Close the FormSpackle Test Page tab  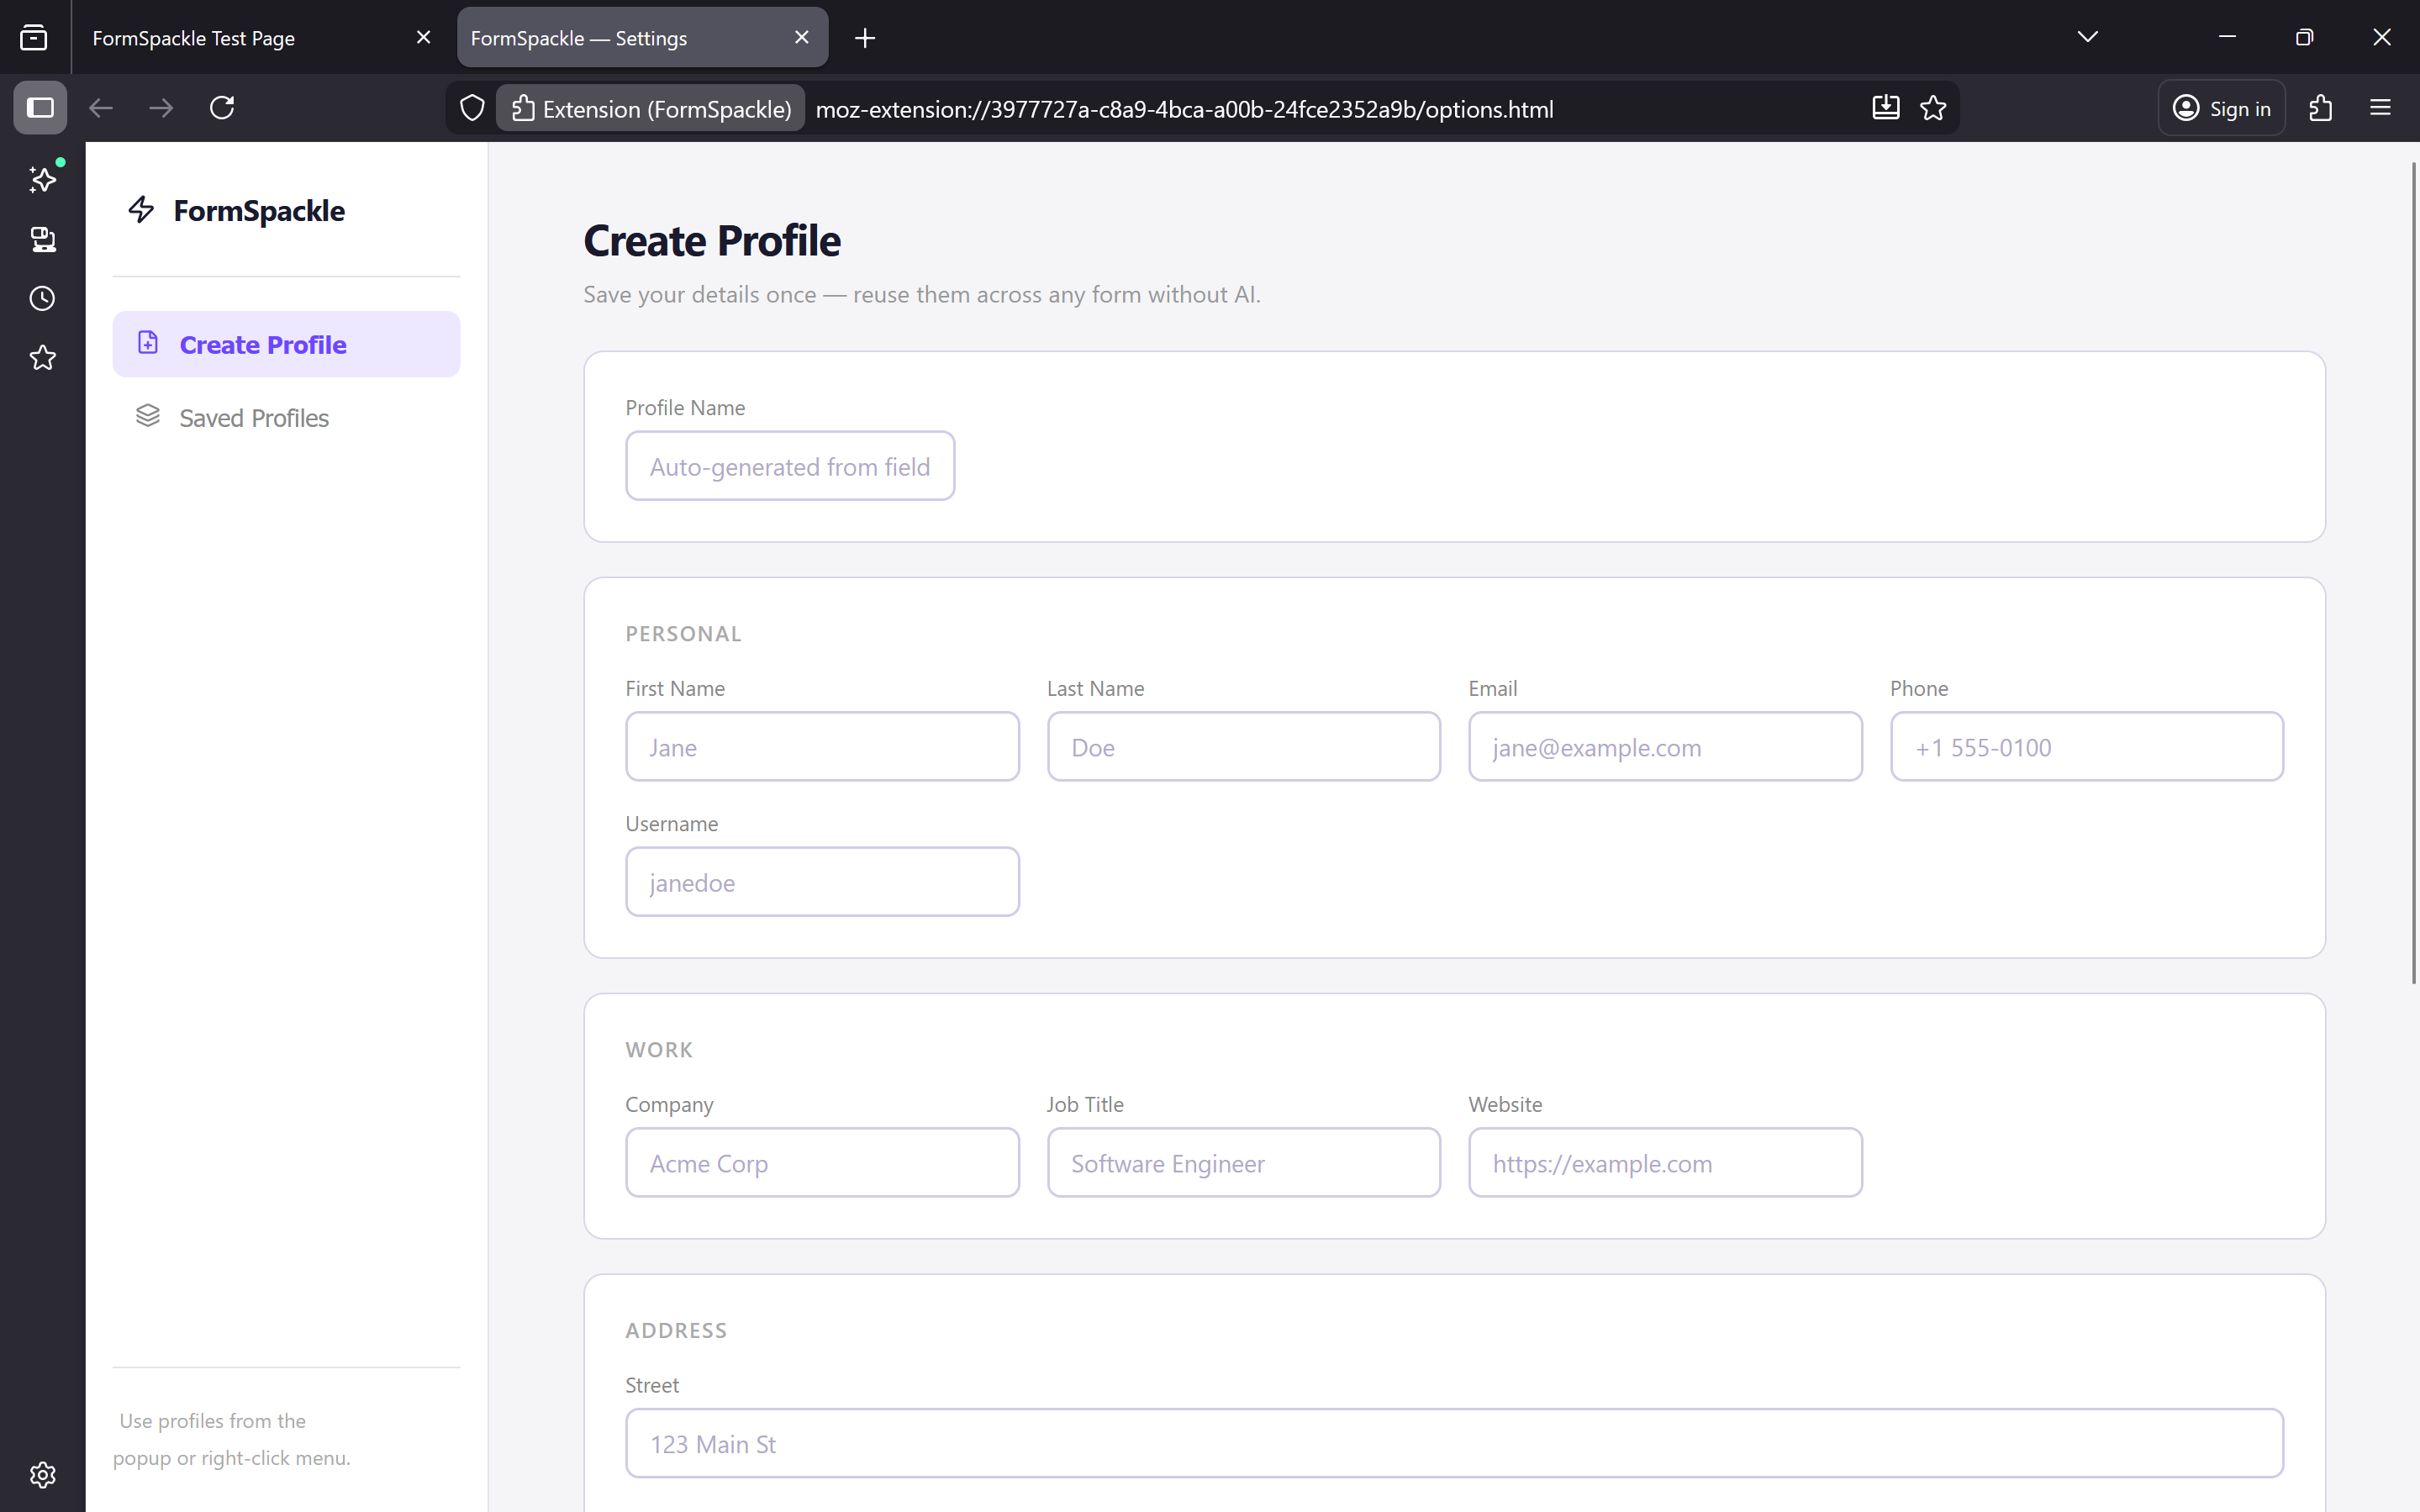tap(423, 37)
